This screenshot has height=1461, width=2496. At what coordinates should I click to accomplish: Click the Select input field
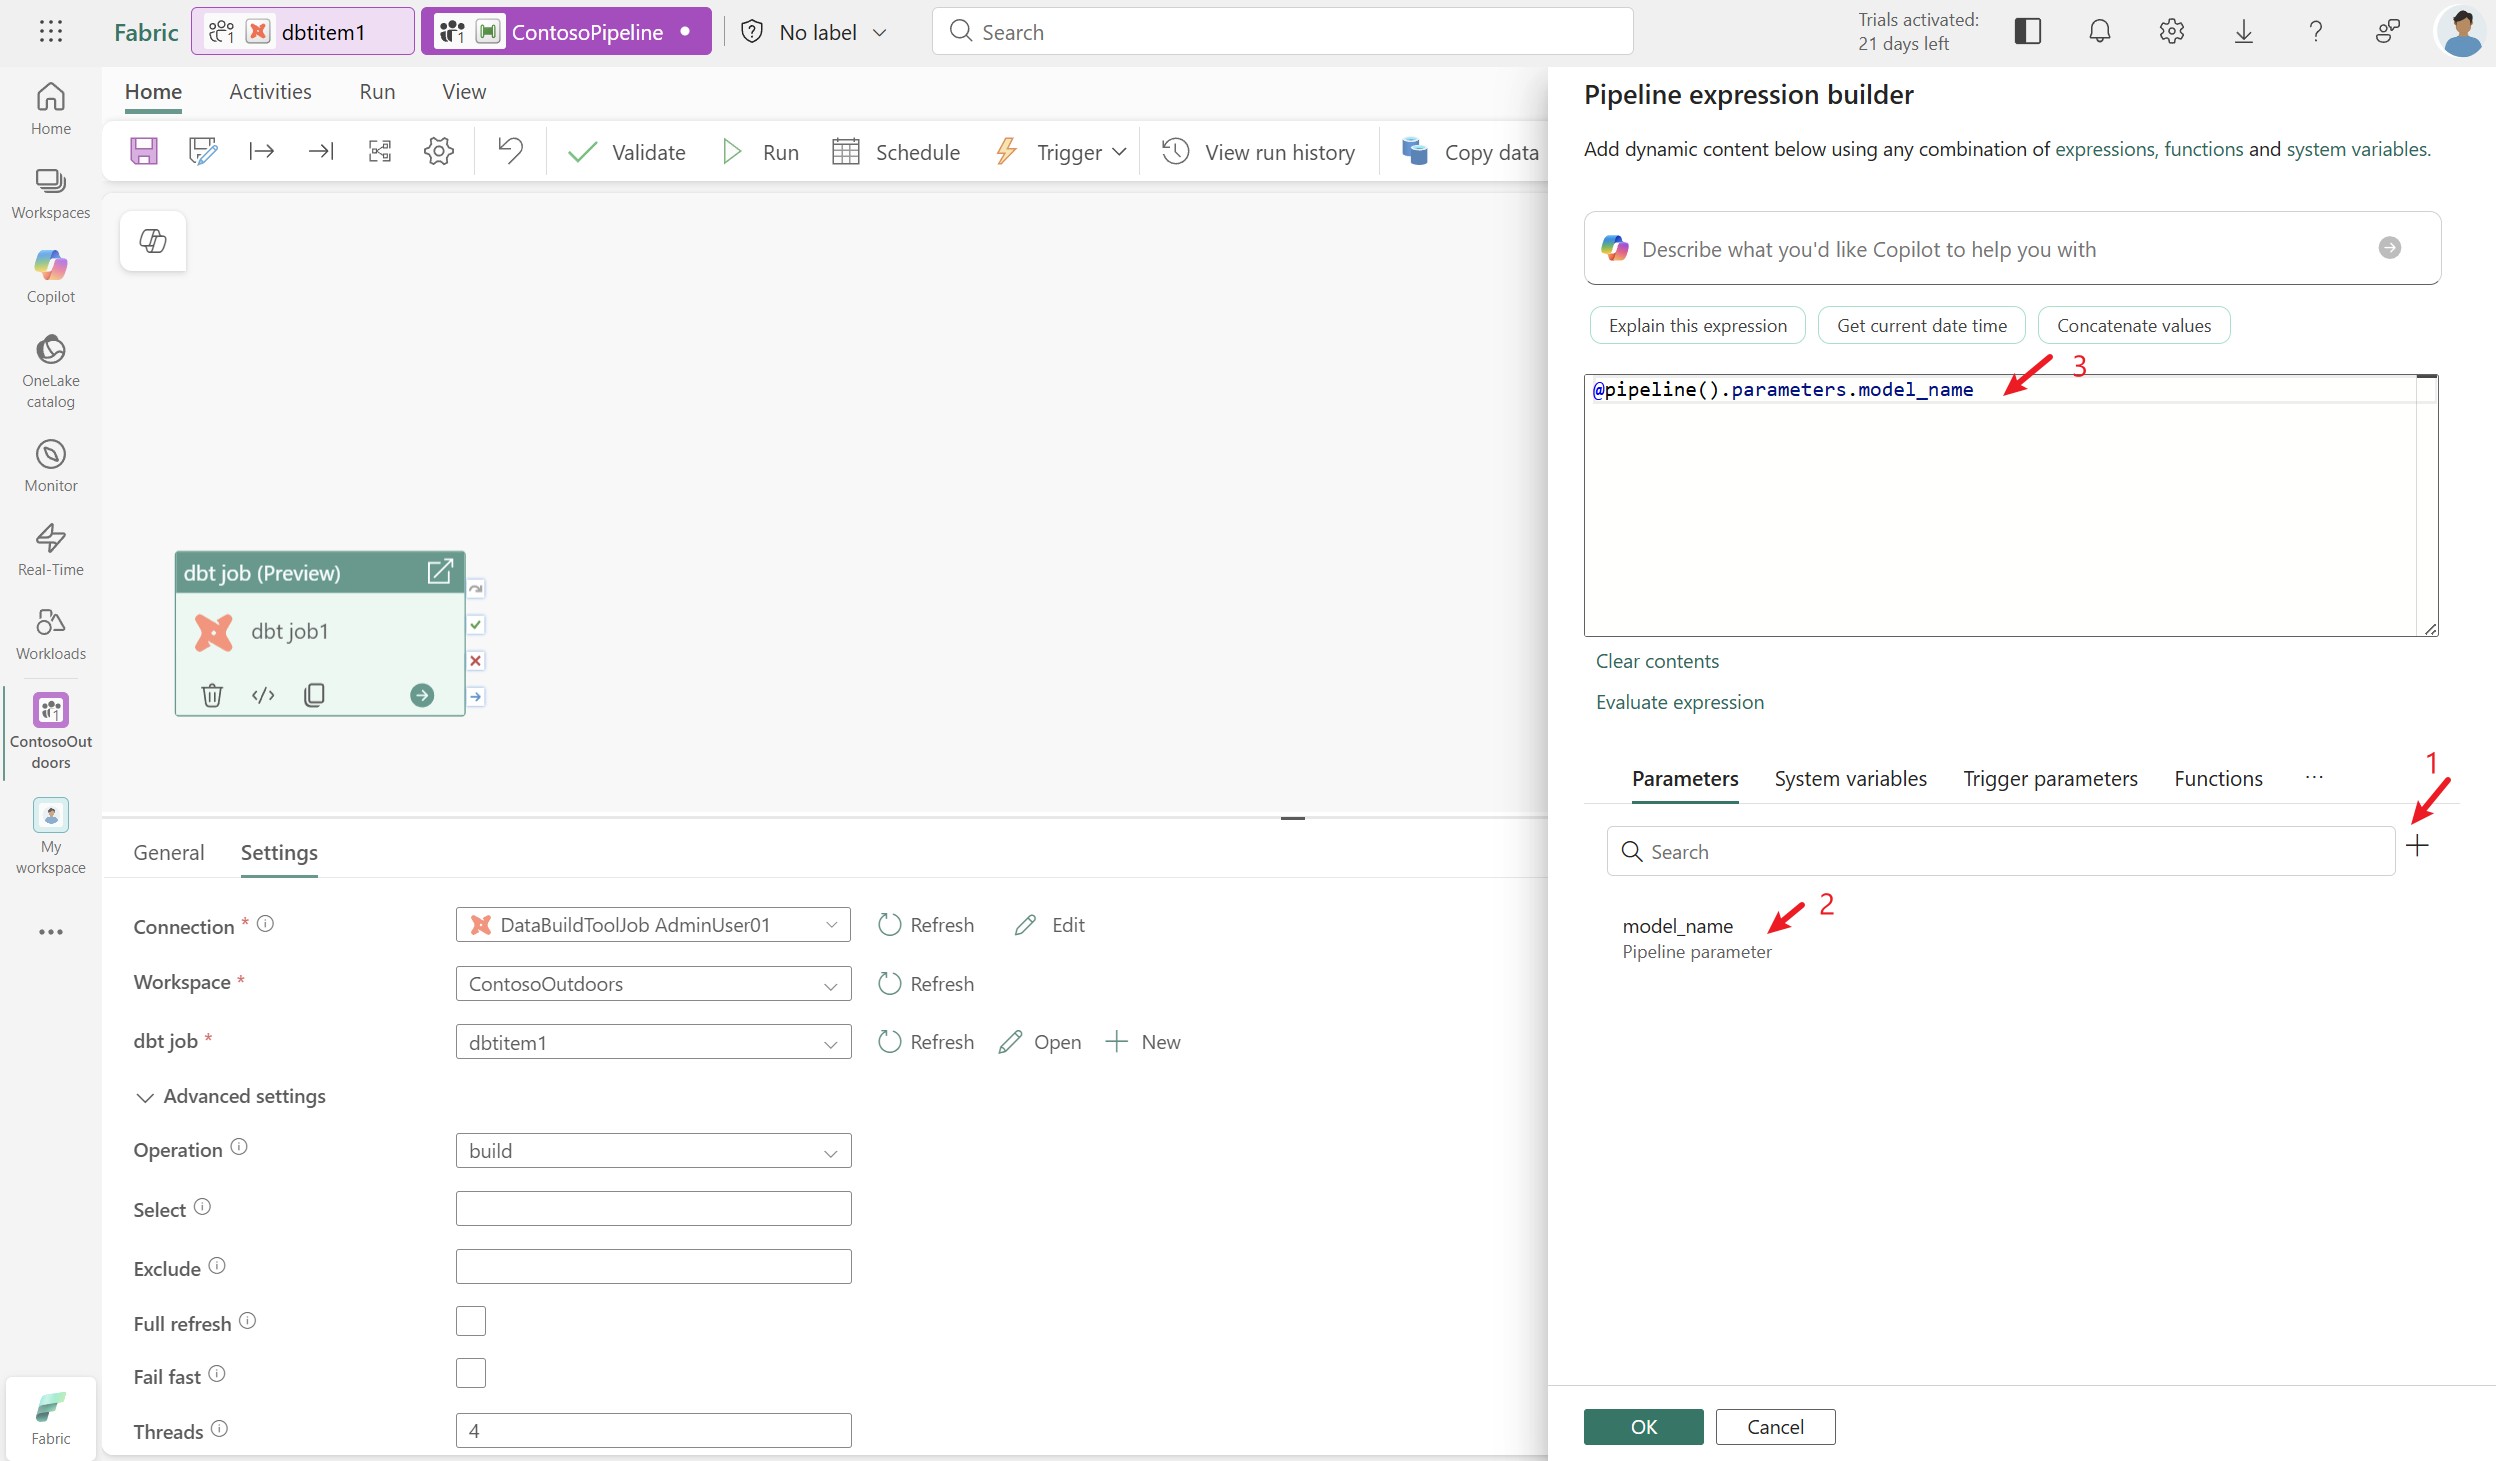click(653, 1208)
